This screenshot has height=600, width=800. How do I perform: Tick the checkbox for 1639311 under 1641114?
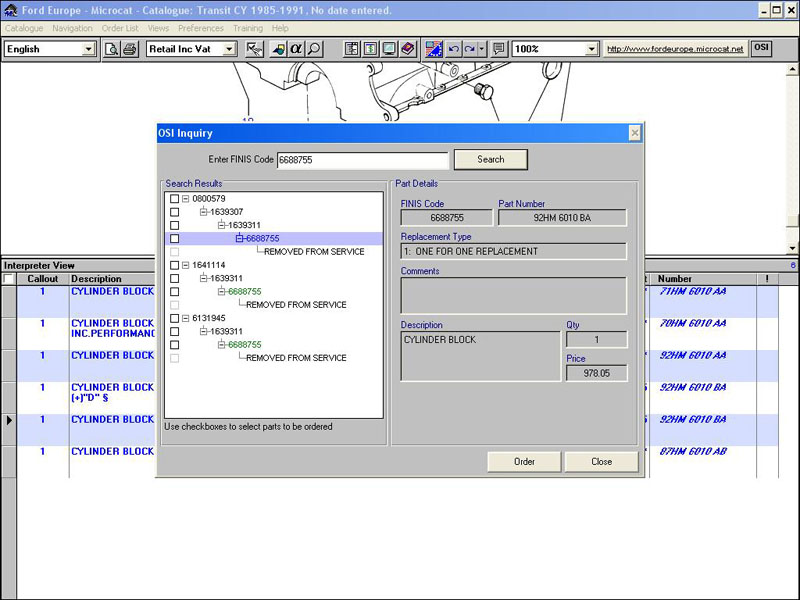pyautogui.click(x=174, y=278)
